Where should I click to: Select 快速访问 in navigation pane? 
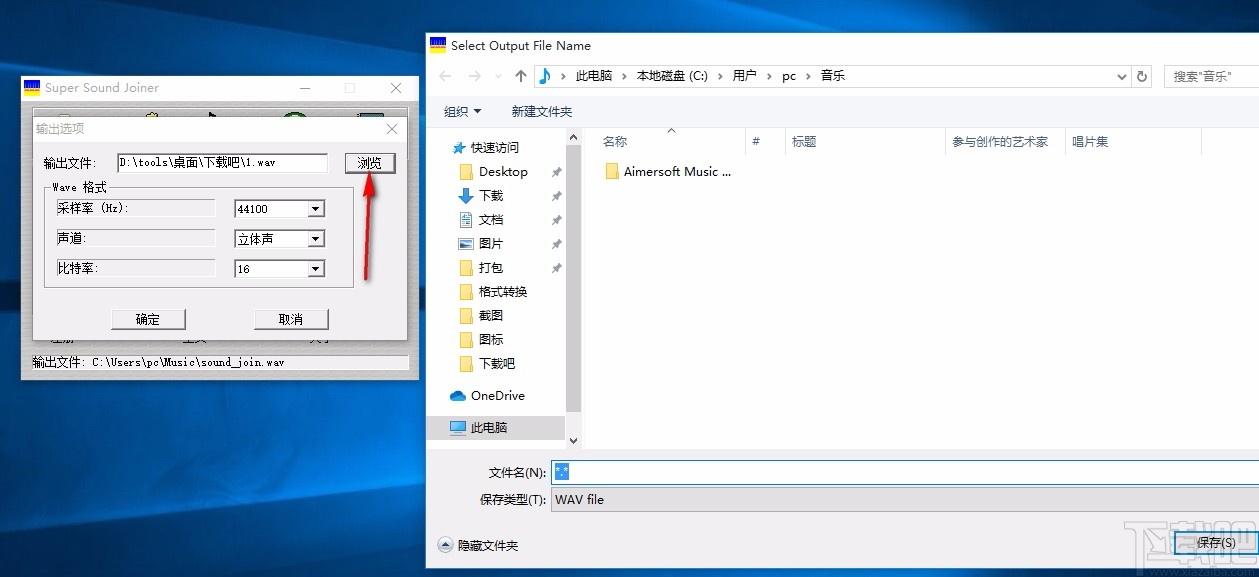(x=495, y=148)
